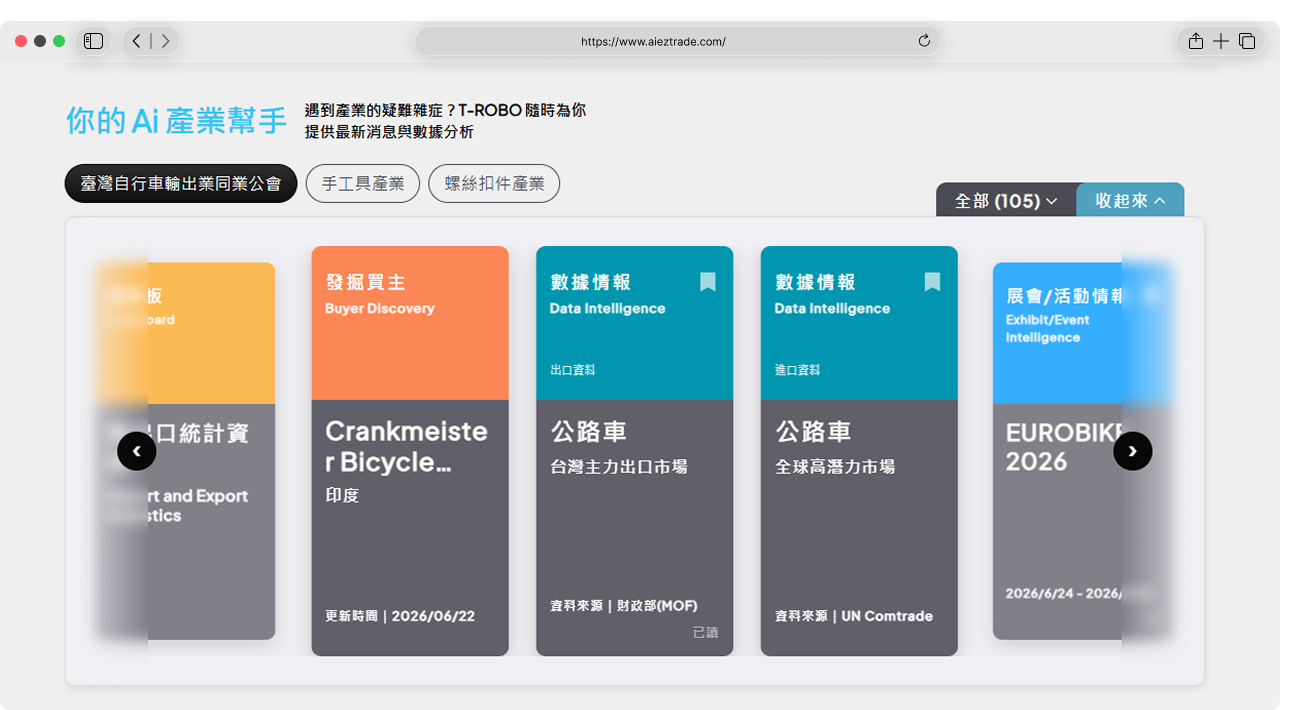Go back with the browser back arrow
1291x710 pixels.
click(138, 41)
